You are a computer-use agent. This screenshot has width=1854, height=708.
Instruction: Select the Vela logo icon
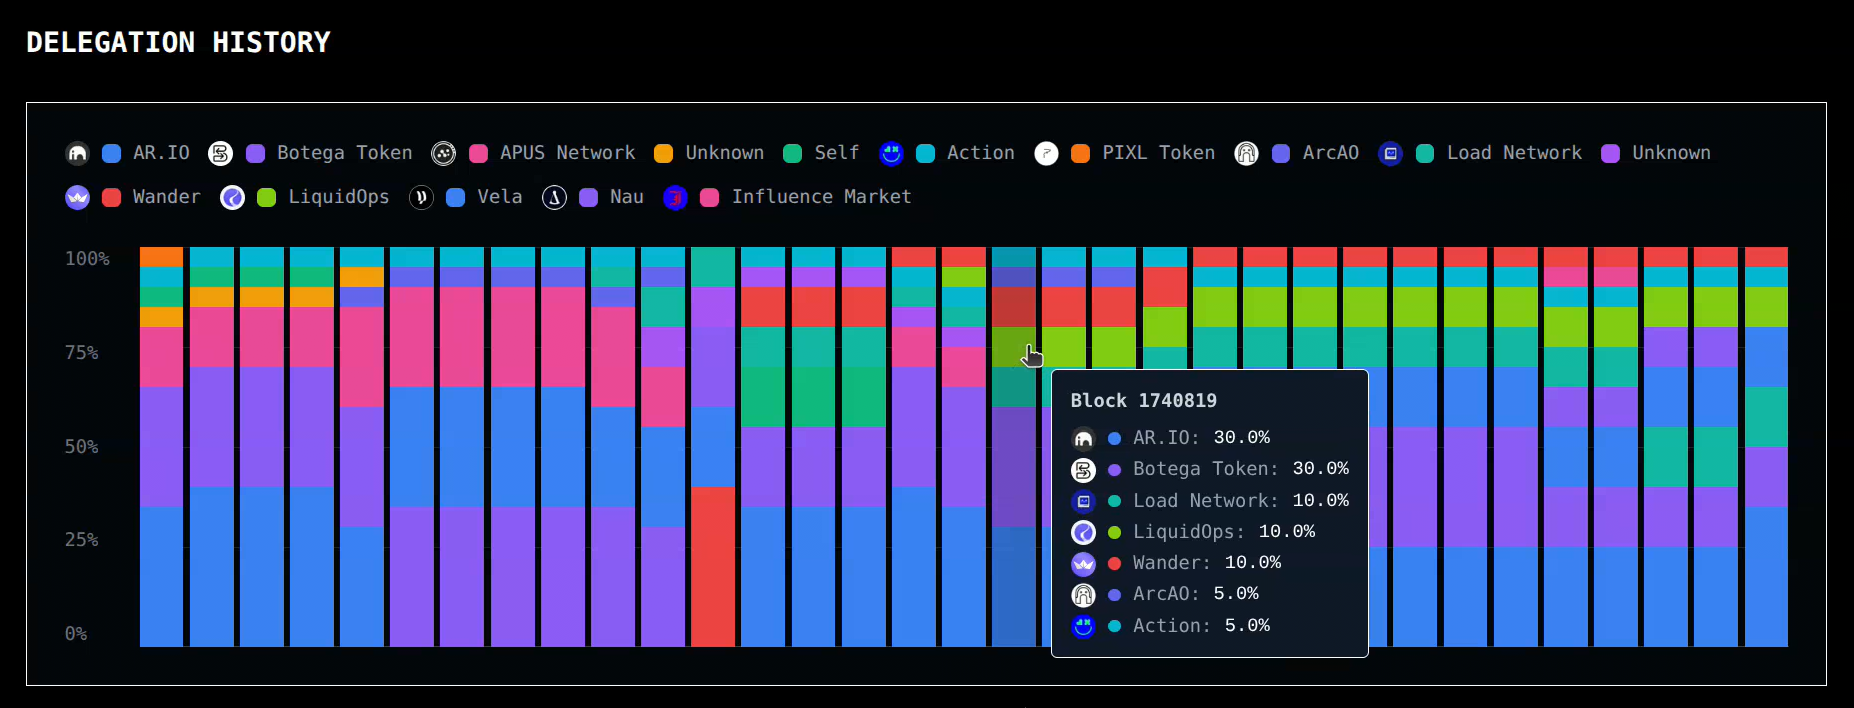(421, 197)
